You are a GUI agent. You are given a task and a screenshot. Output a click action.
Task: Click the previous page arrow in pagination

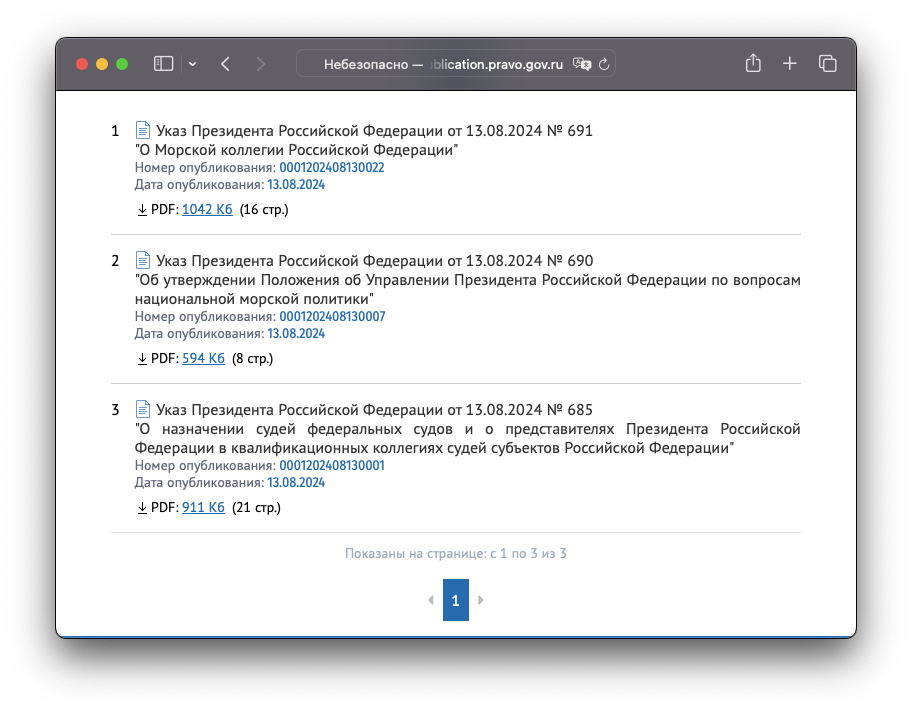(431, 600)
